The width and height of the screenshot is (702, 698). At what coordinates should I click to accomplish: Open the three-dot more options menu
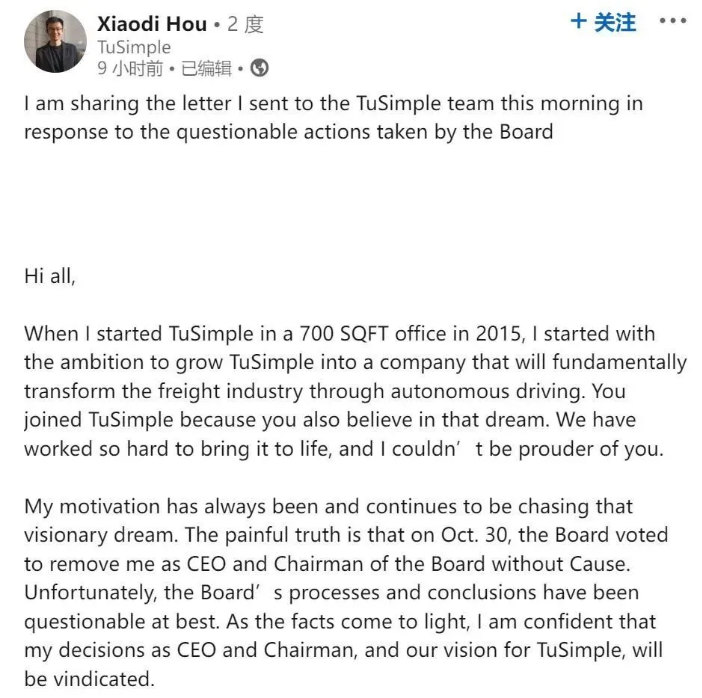[x=673, y=22]
